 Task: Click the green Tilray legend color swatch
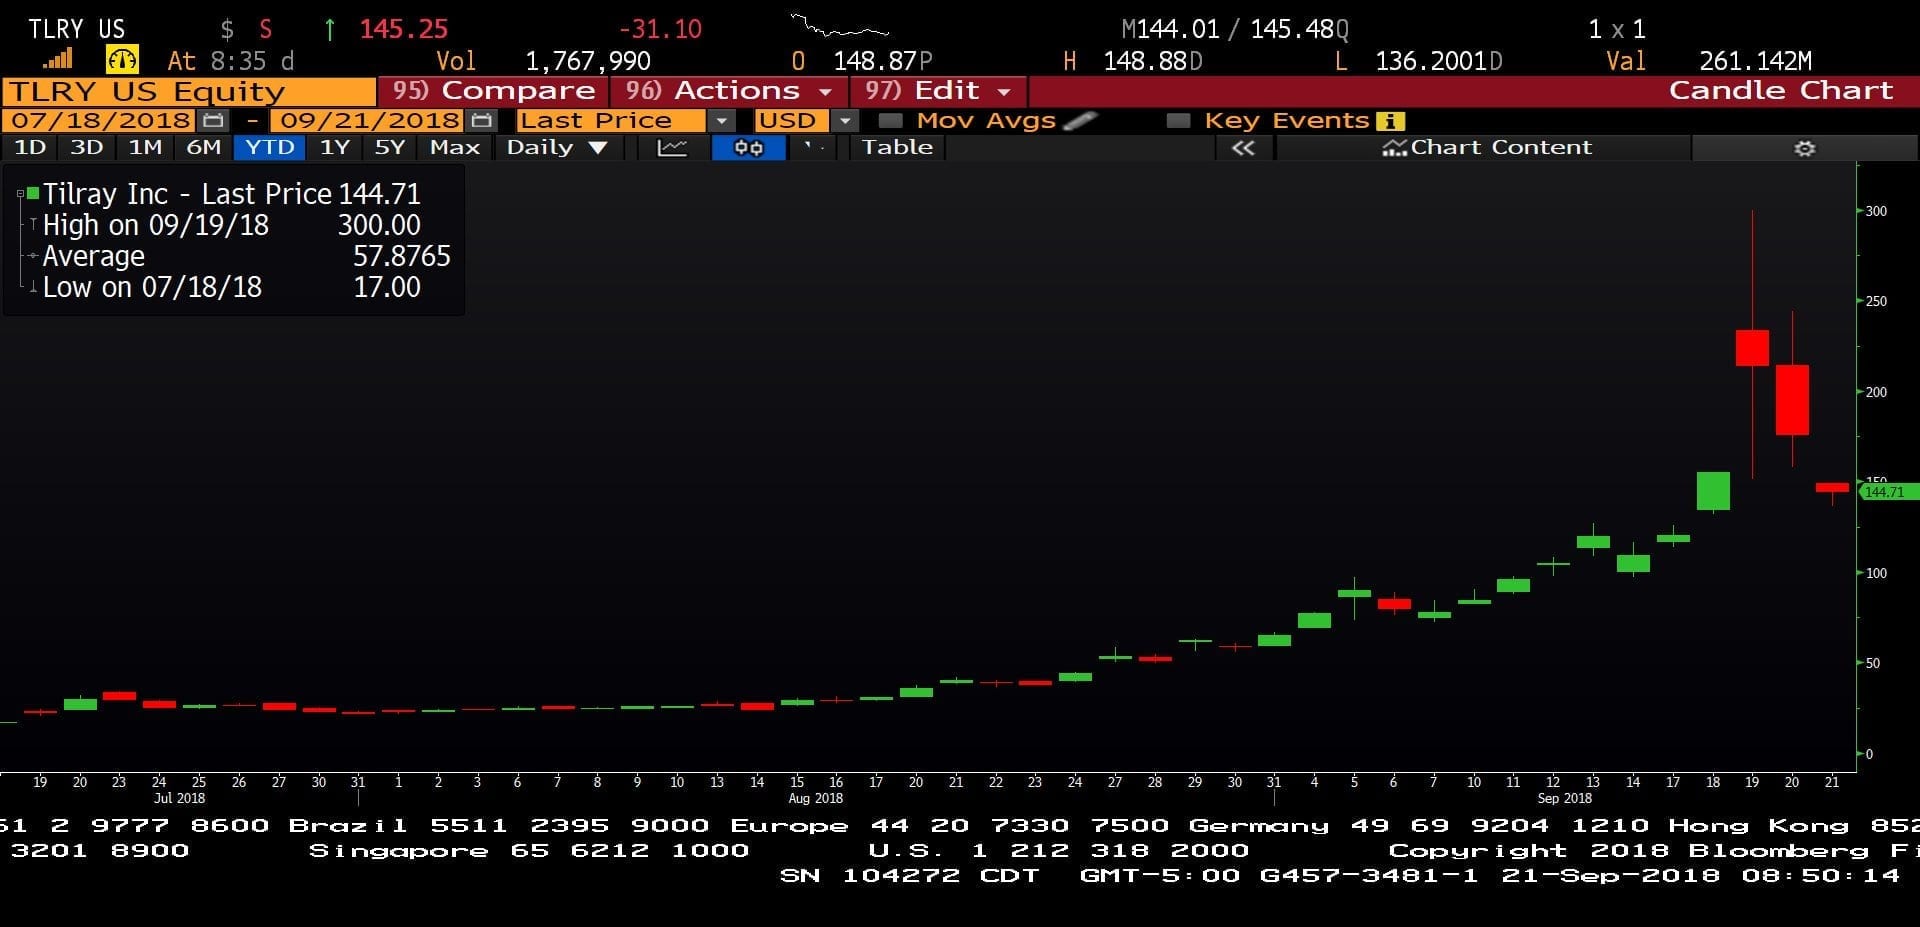(33, 193)
